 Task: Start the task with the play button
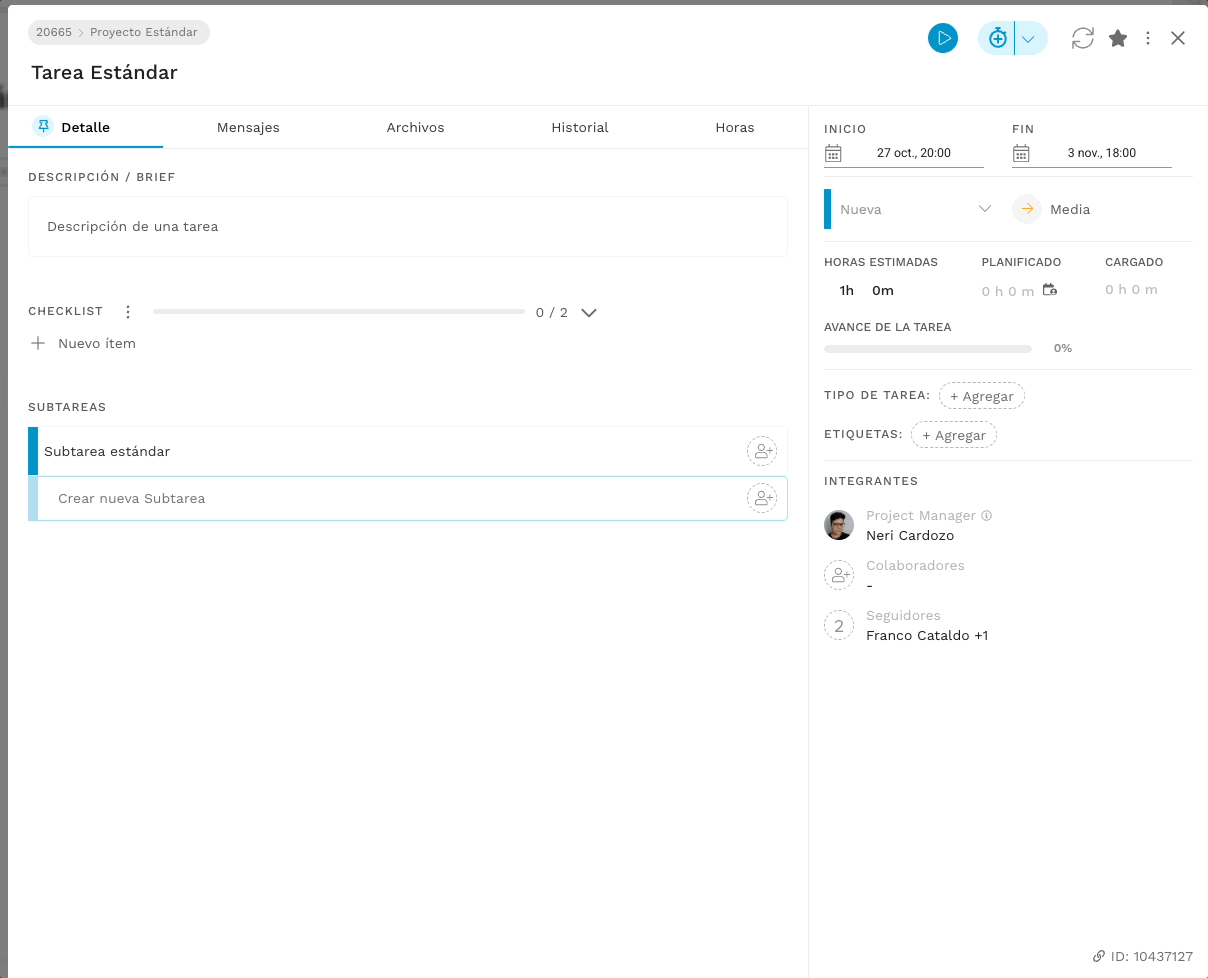click(942, 38)
